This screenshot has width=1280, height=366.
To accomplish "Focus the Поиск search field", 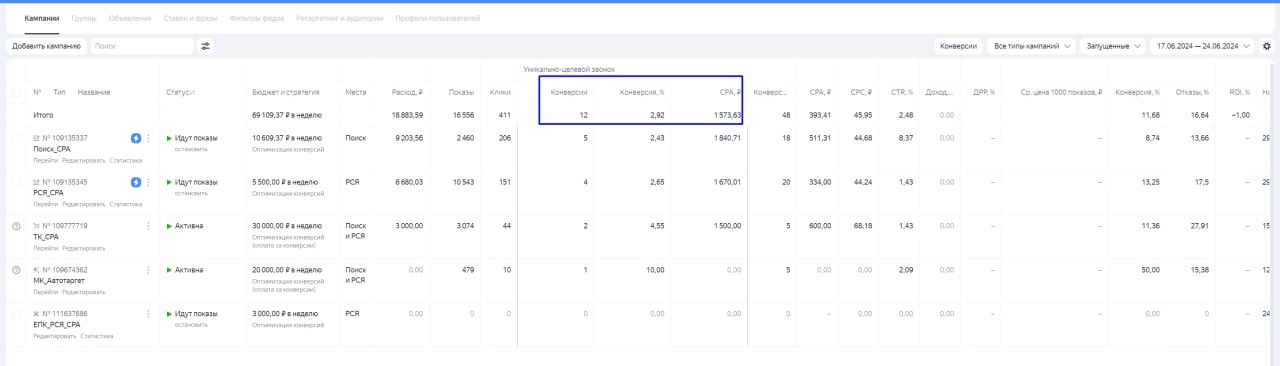I will [x=142, y=46].
